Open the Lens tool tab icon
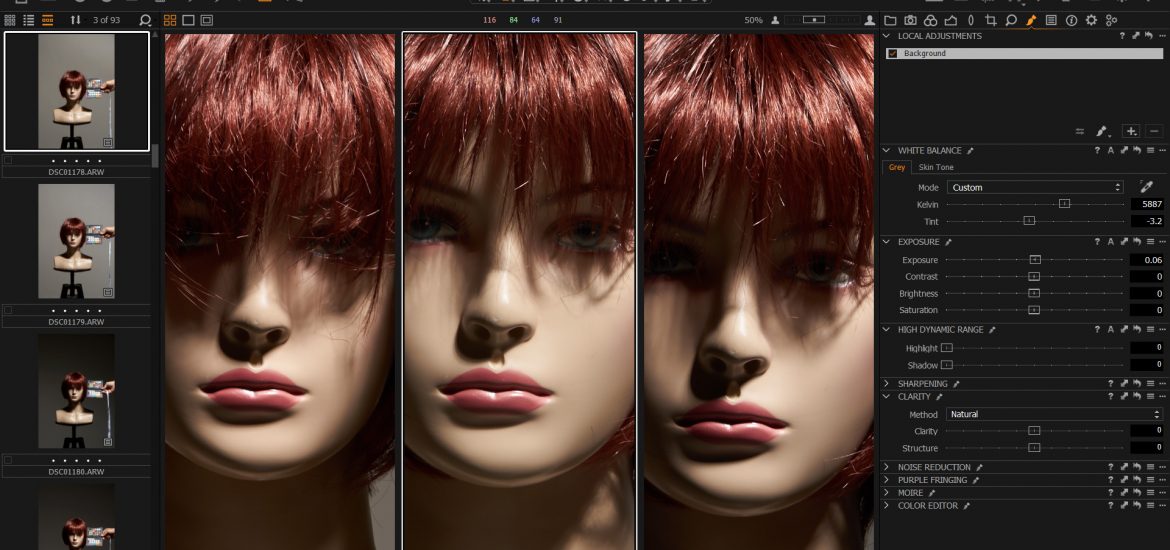This screenshot has width=1170, height=550. (x=971, y=20)
